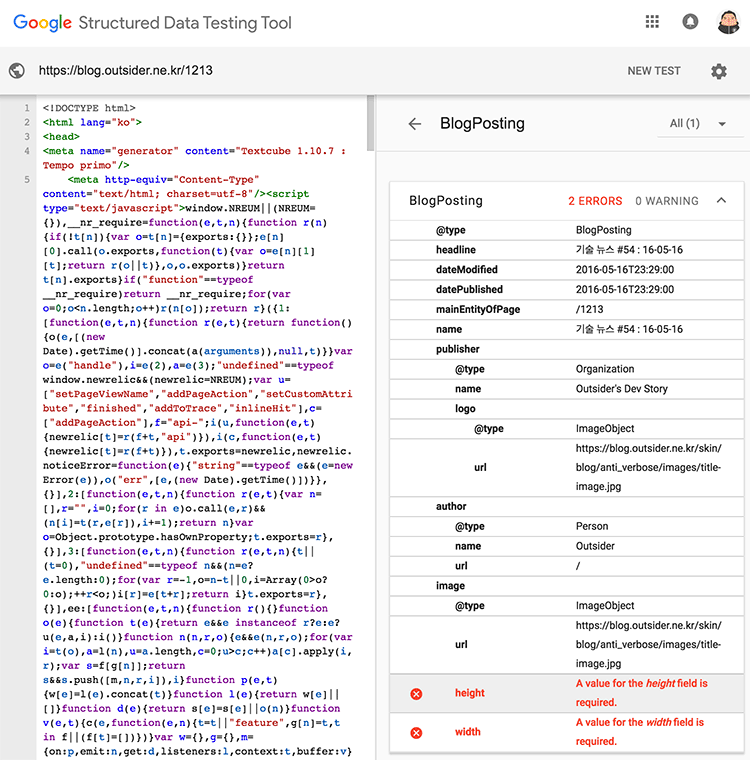
Task: Click the Organization type value
Action: click(x=605, y=369)
